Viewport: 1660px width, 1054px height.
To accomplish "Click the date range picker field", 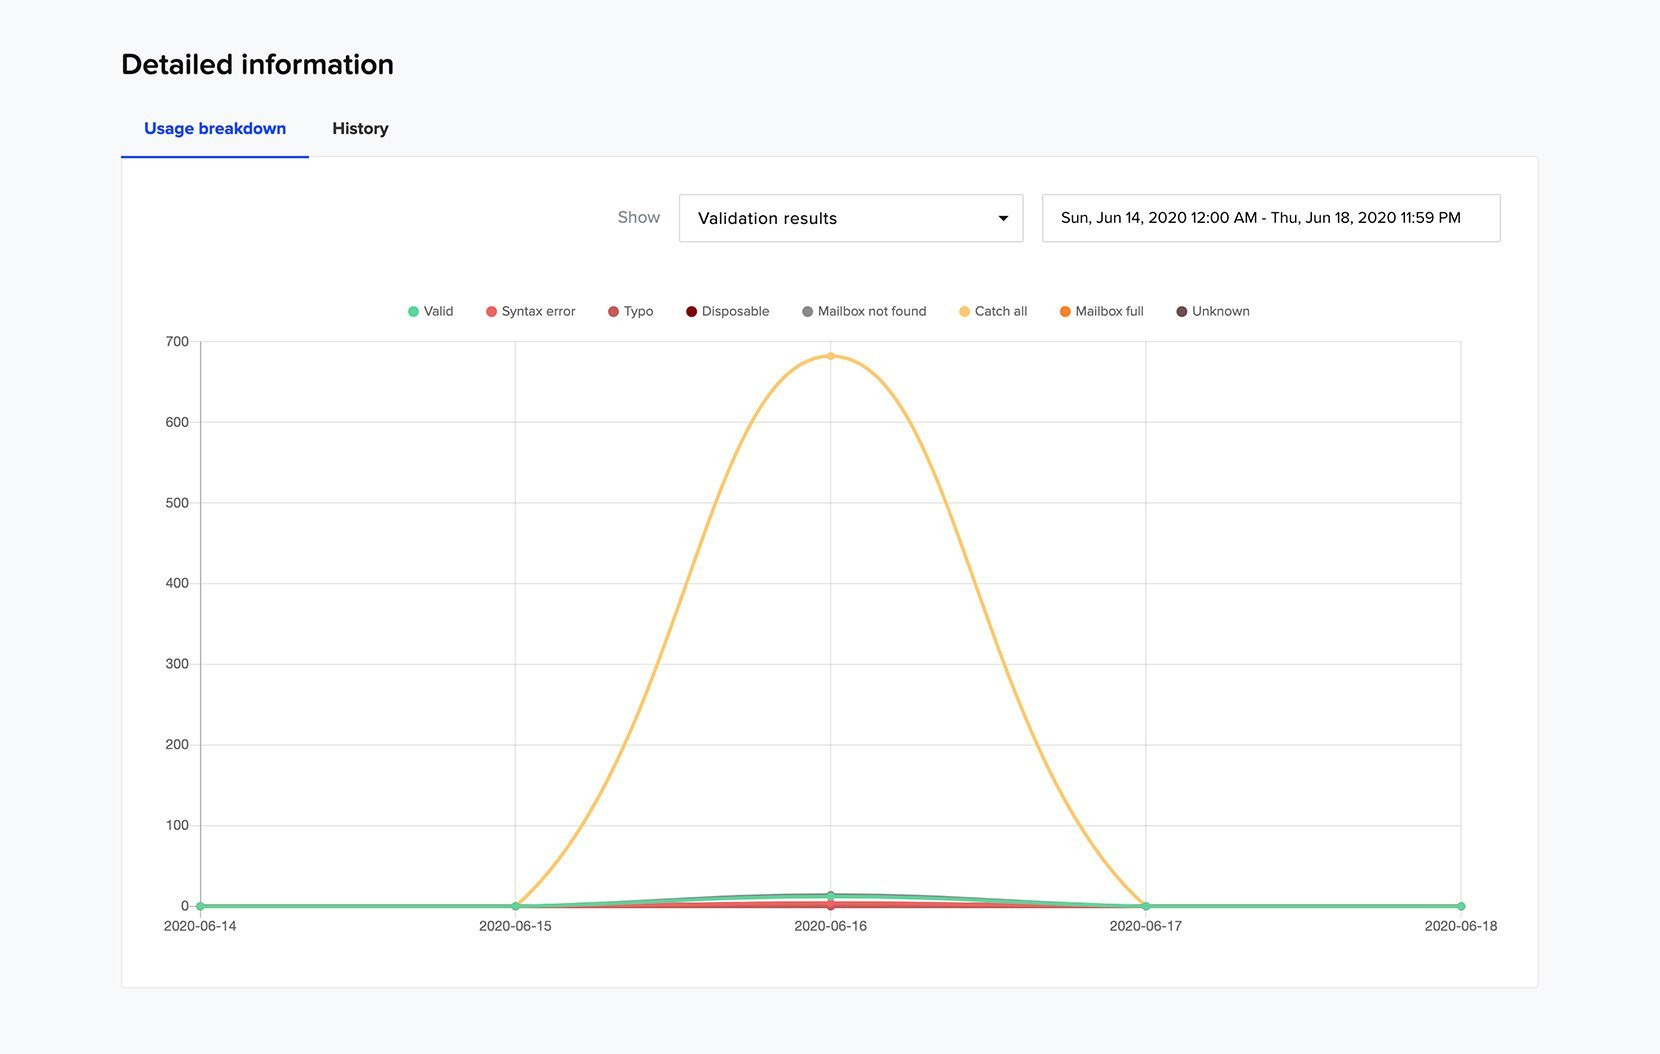I will (1271, 218).
